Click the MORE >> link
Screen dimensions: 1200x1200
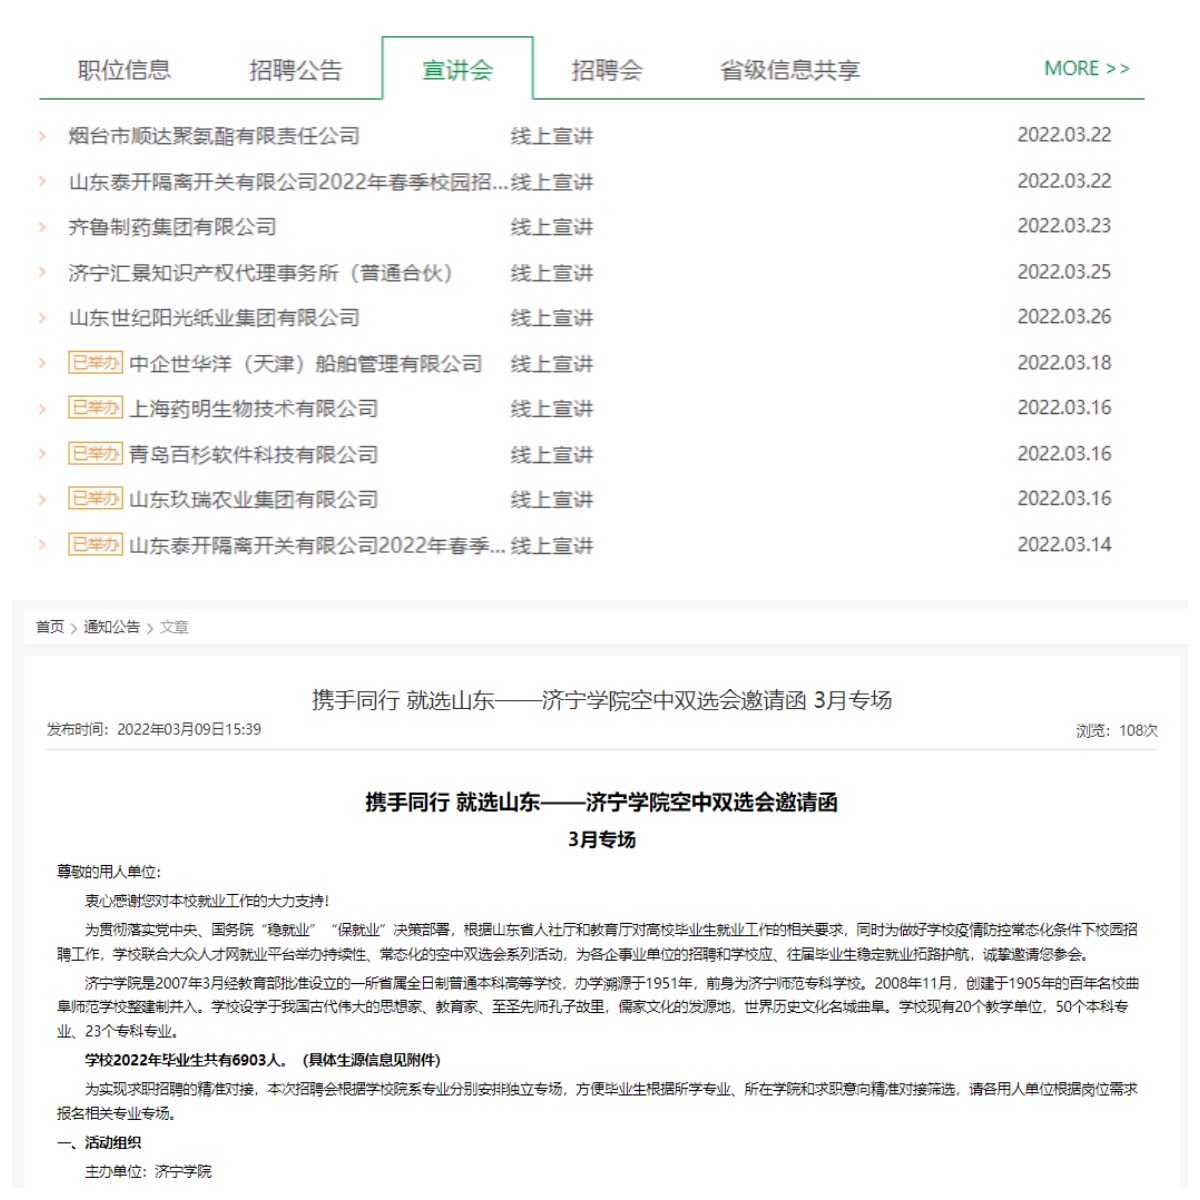pyautogui.click(x=1087, y=69)
